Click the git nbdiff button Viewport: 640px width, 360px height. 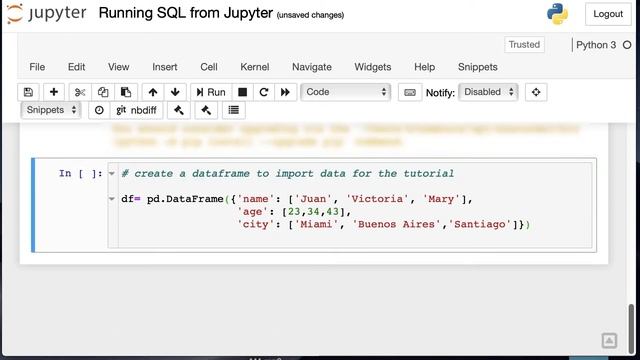point(136,110)
